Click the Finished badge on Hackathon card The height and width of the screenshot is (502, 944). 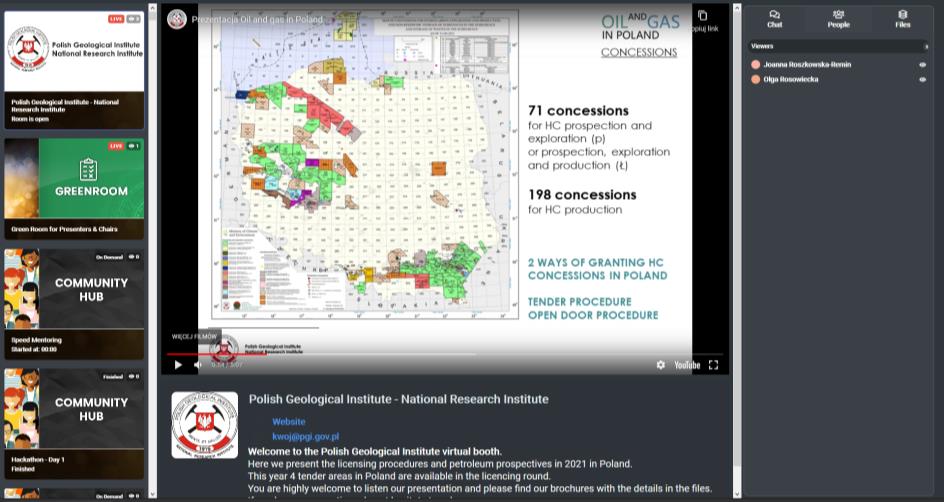tap(113, 377)
